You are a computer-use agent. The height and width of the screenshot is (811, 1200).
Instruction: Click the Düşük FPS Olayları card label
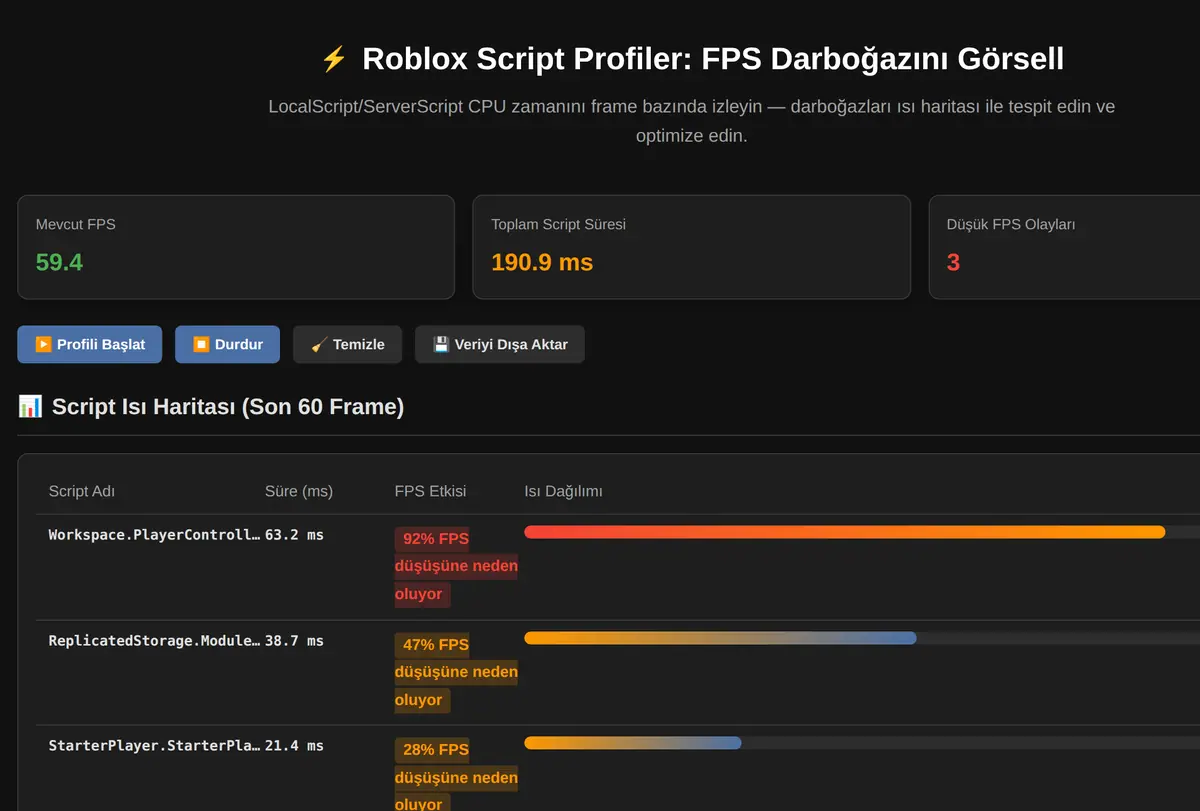click(1011, 224)
